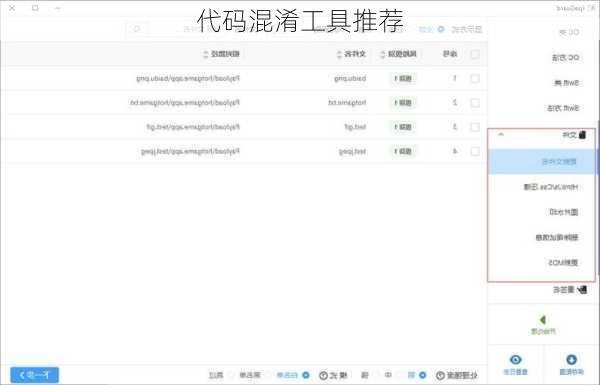
Task: Click the blue 下一步 button
Action: pyautogui.click(x=34, y=375)
